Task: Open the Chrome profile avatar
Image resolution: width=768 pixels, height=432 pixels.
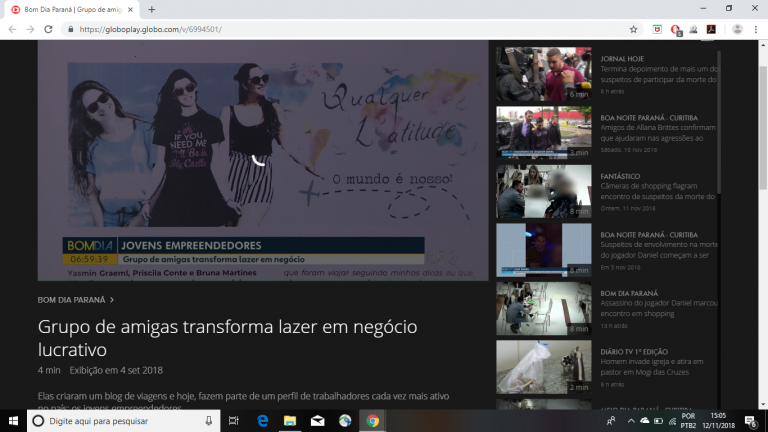Action: [737, 29]
